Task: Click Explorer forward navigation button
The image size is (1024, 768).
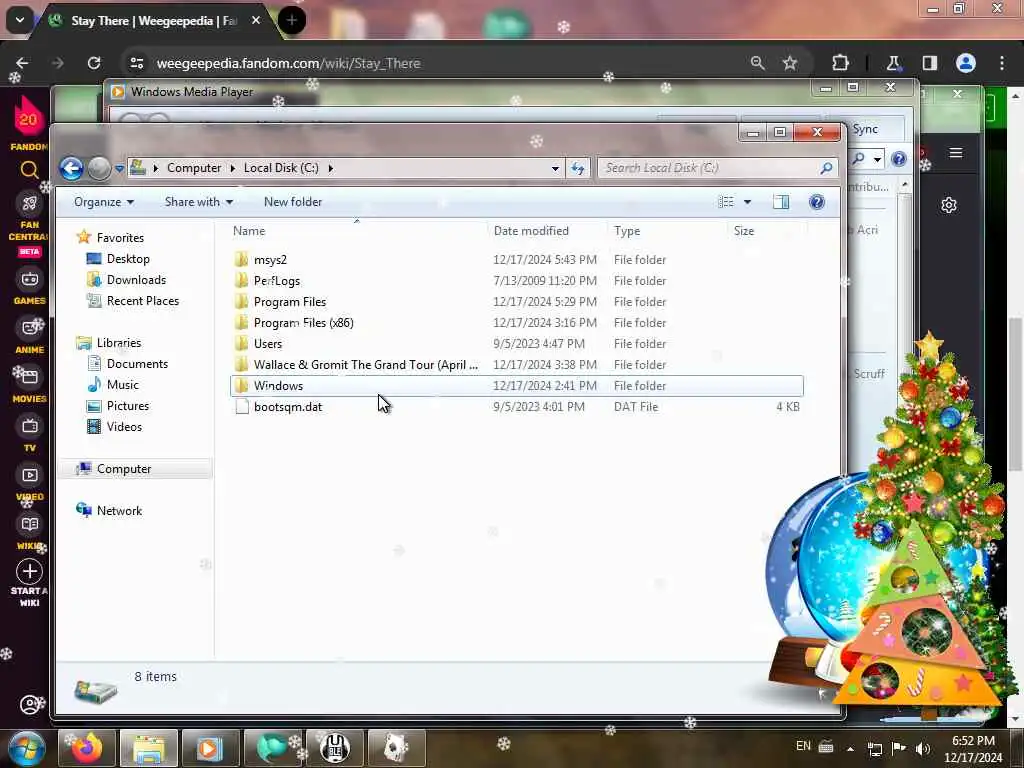Action: click(99, 168)
